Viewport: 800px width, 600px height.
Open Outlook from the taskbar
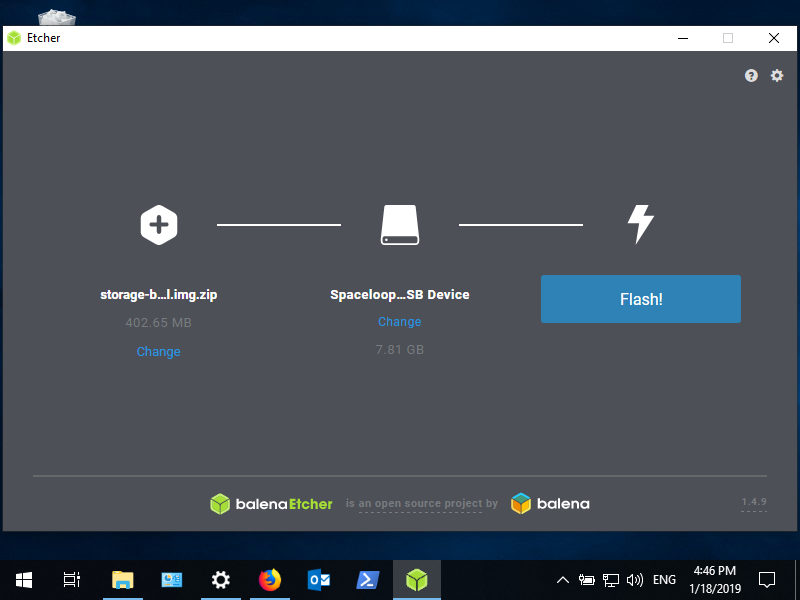point(319,580)
